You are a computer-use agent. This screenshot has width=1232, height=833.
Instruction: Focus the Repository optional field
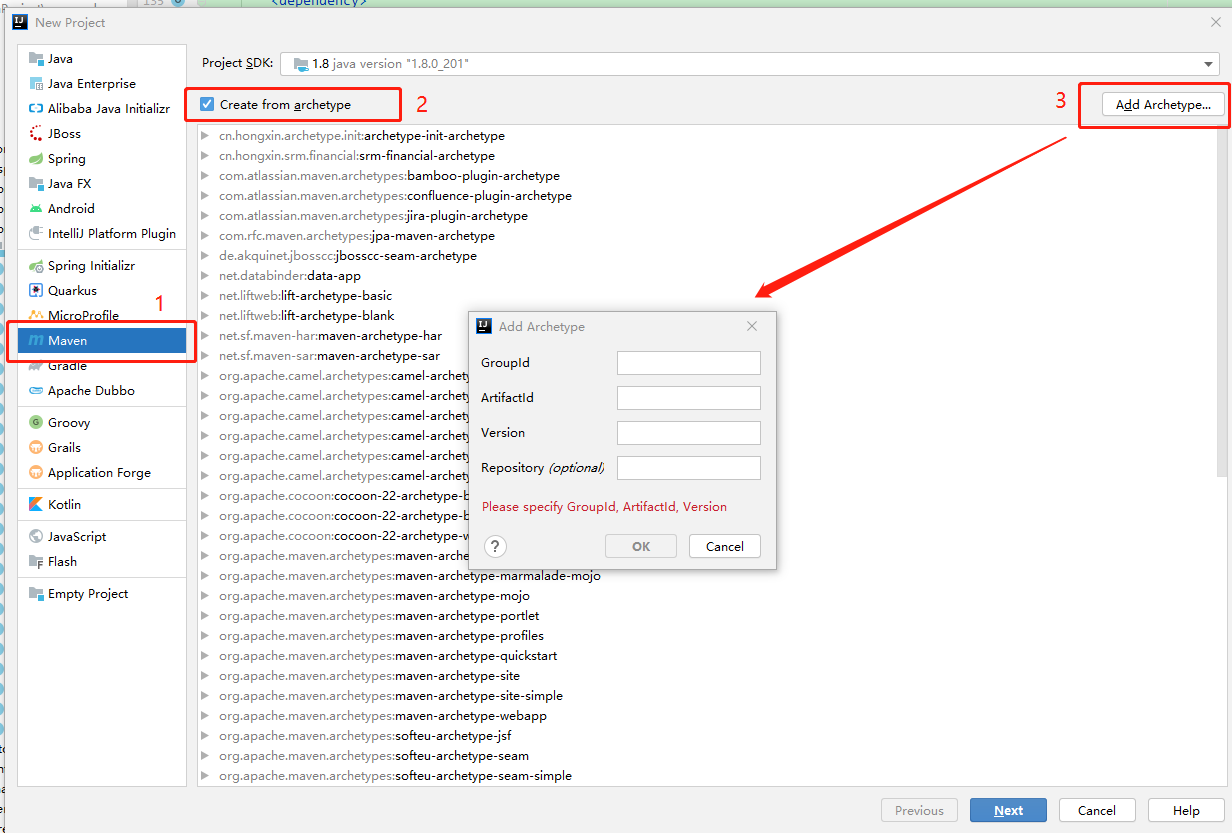689,468
